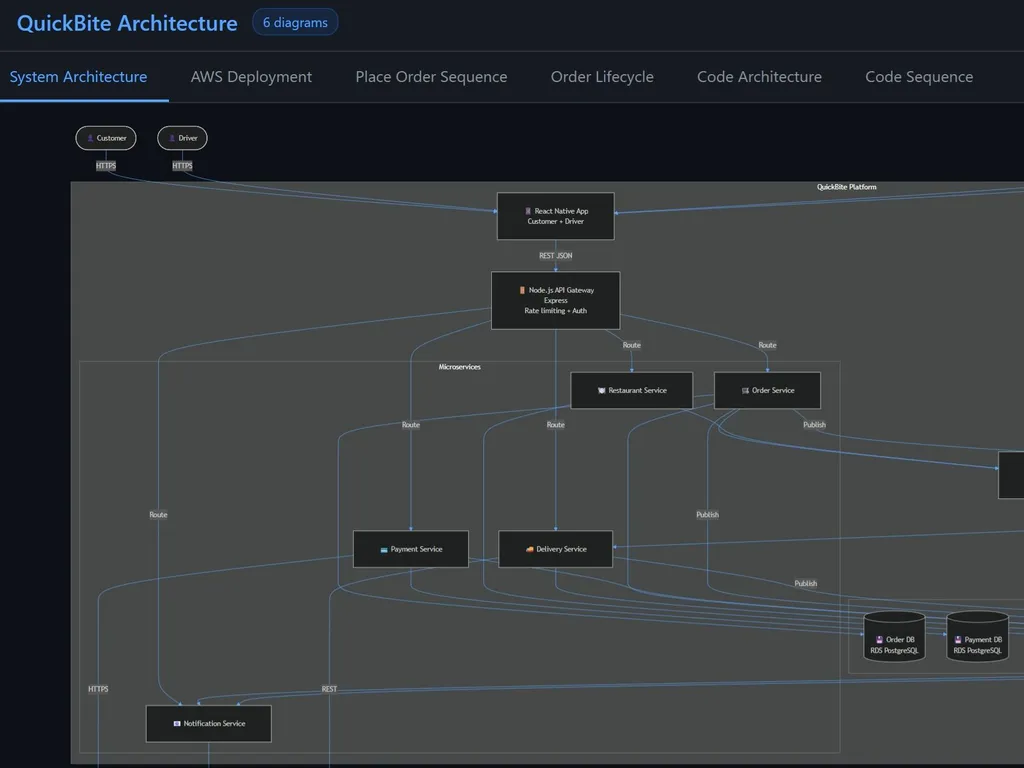Open the AWS Deployment tab
The height and width of the screenshot is (768, 1024).
(251, 77)
